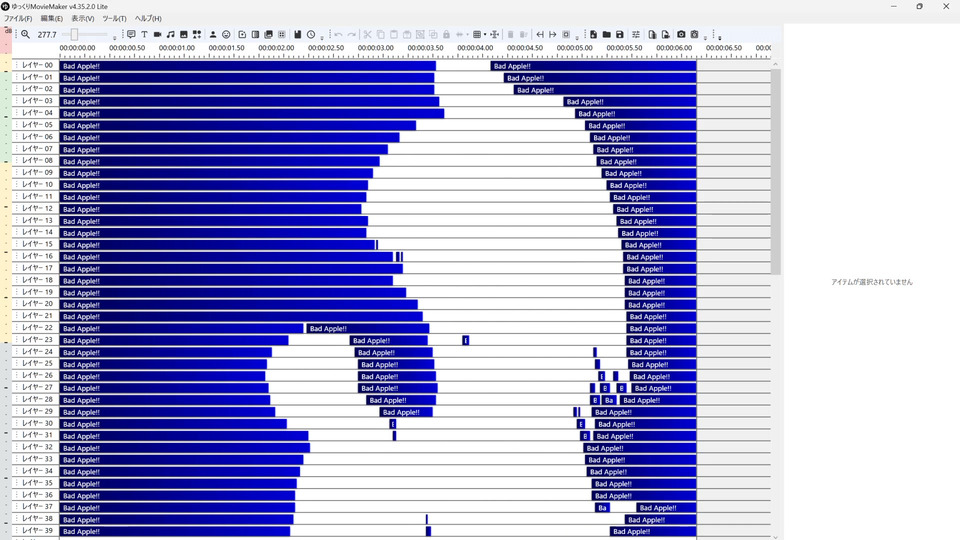Select right Bad Apple!! clip on layer 18
This screenshot has width=960, height=540.
click(661, 280)
